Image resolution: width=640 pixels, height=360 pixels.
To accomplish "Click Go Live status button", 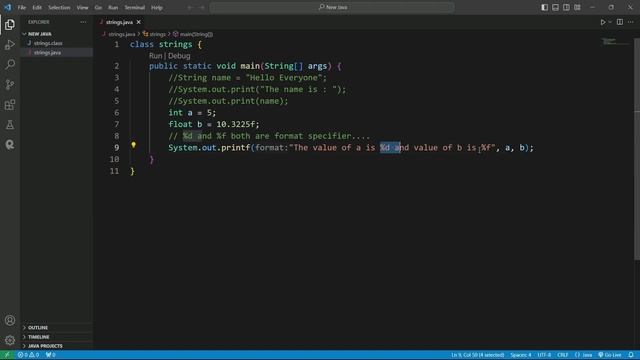I will pyautogui.click(x=610, y=355).
